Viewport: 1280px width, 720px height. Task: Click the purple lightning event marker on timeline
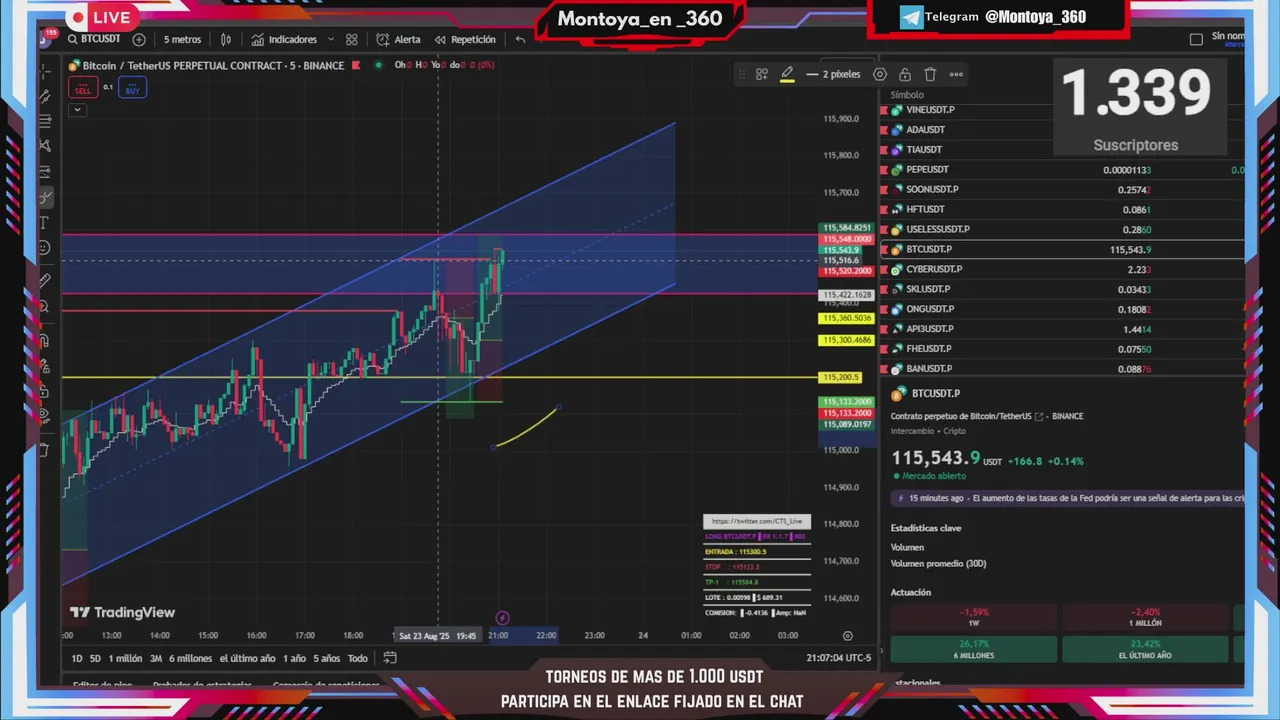(502, 618)
